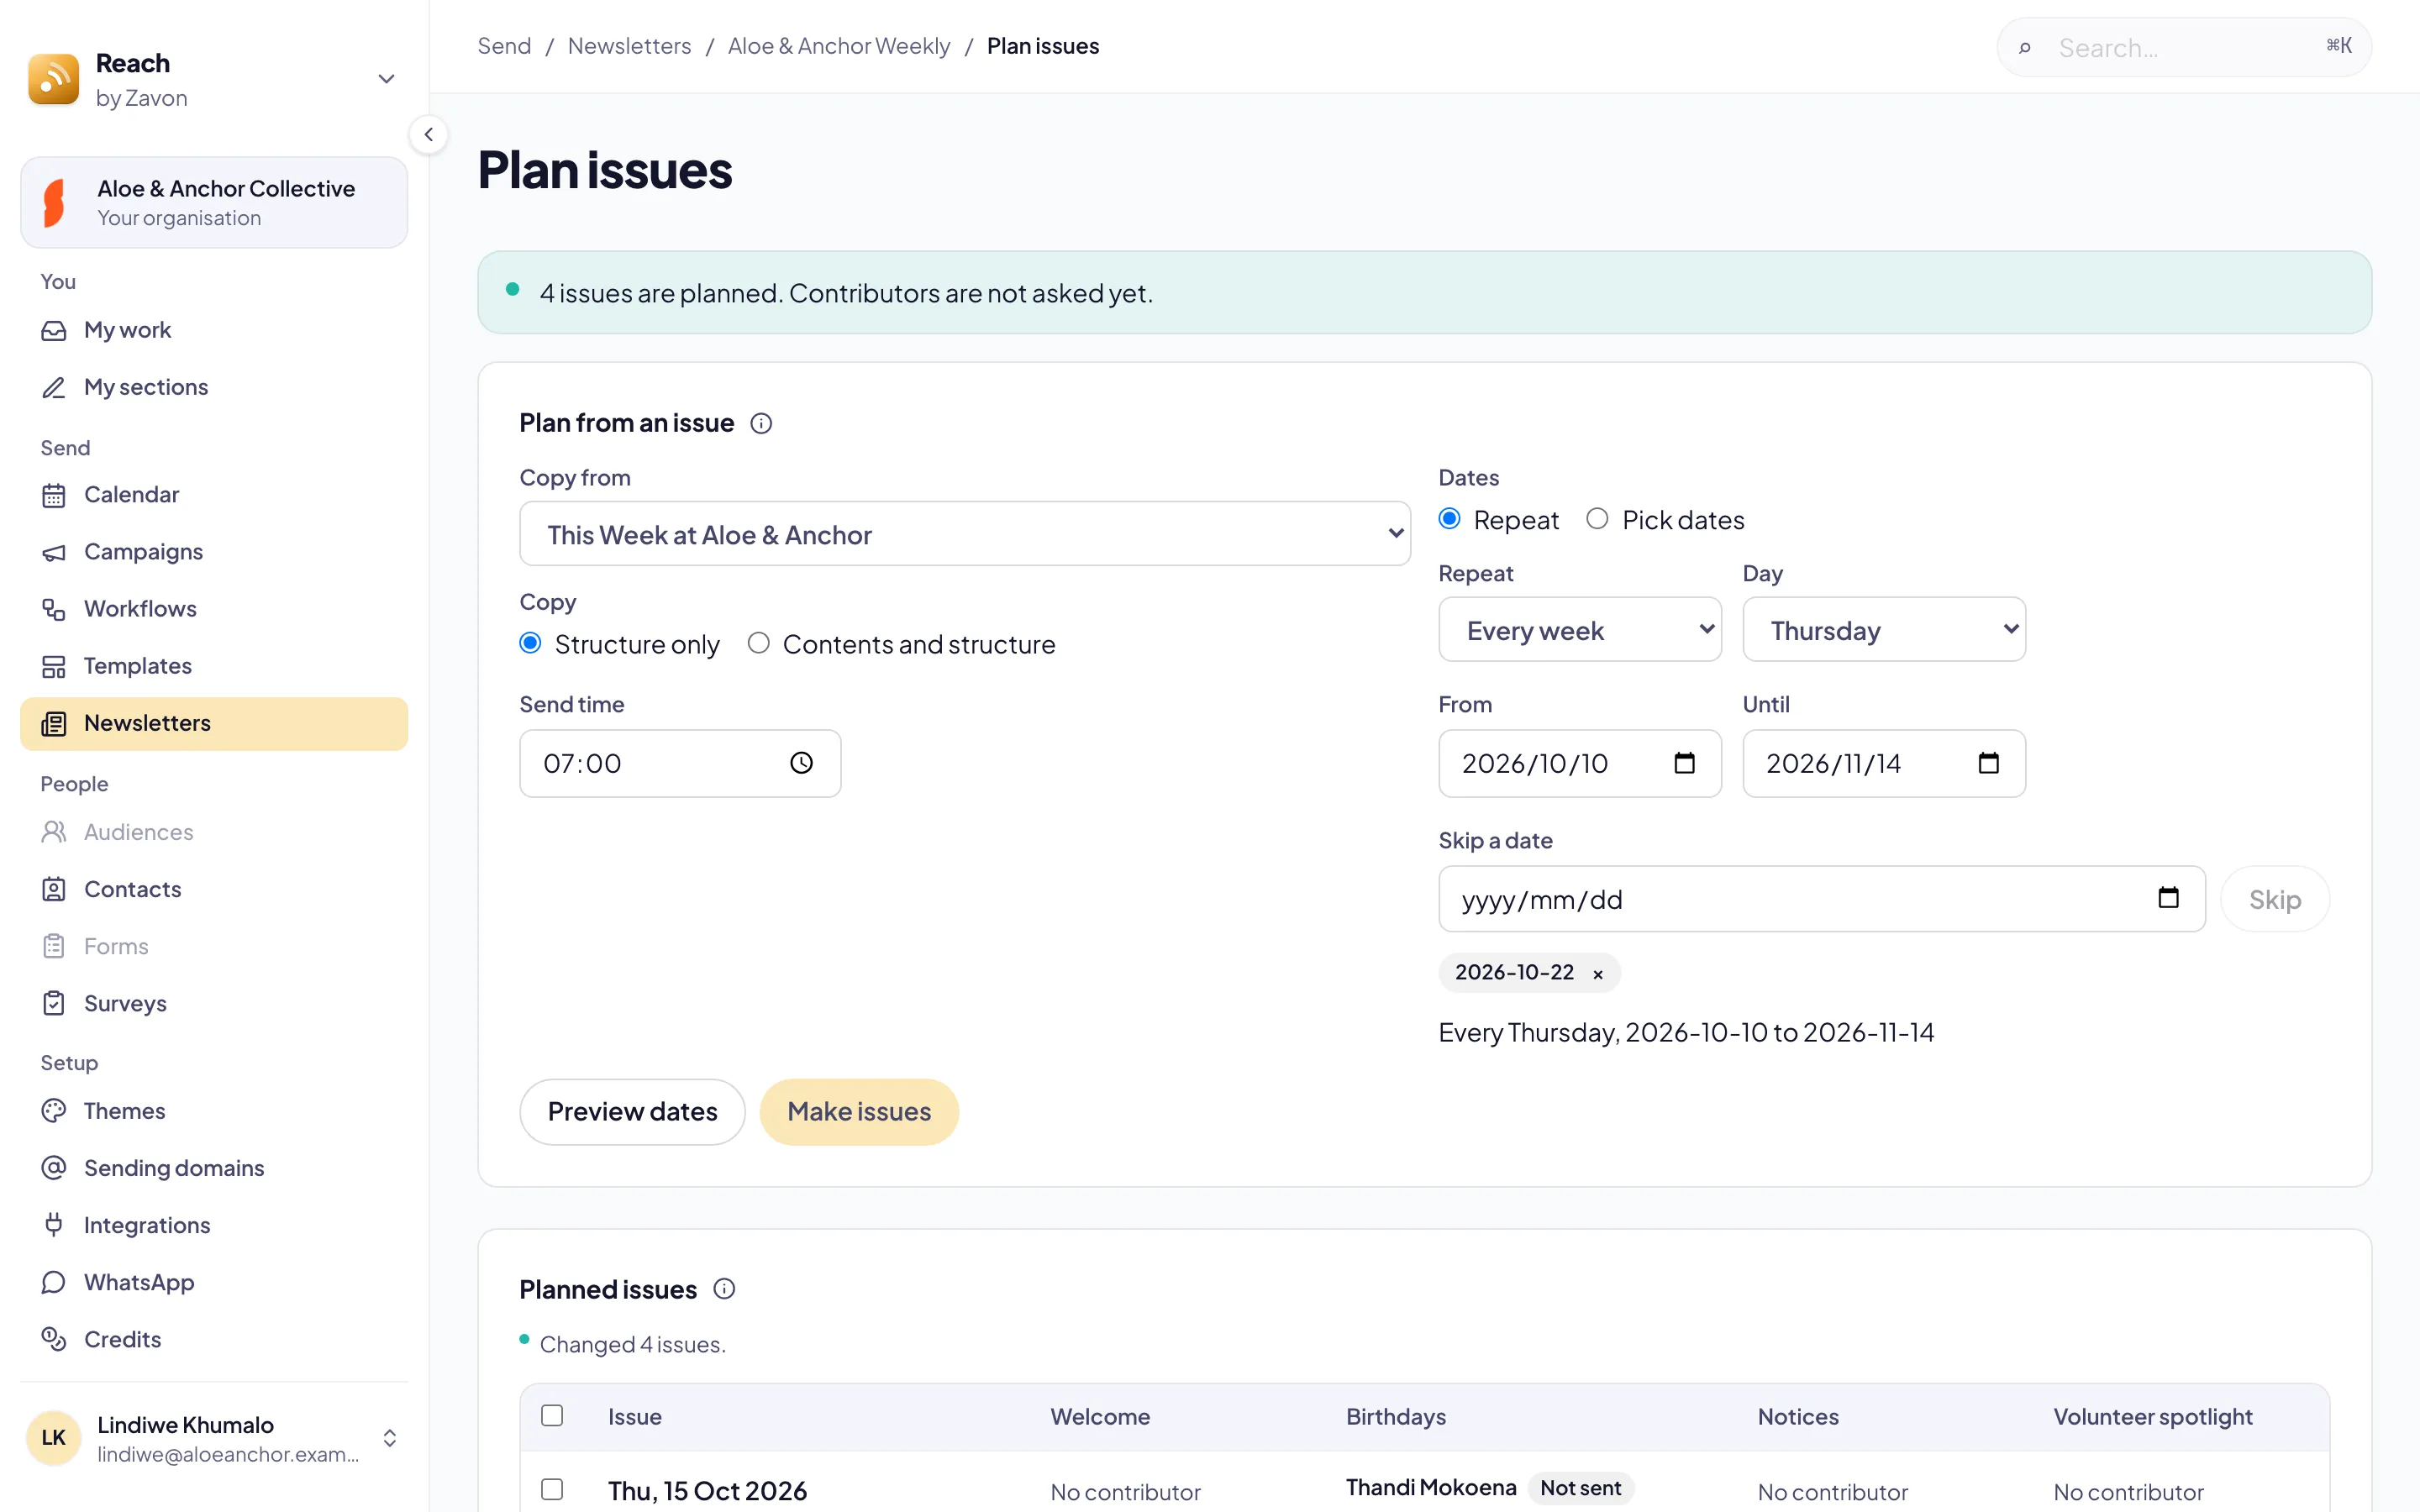Click the Aloe & Anchor Collective flame icon

click(55, 203)
